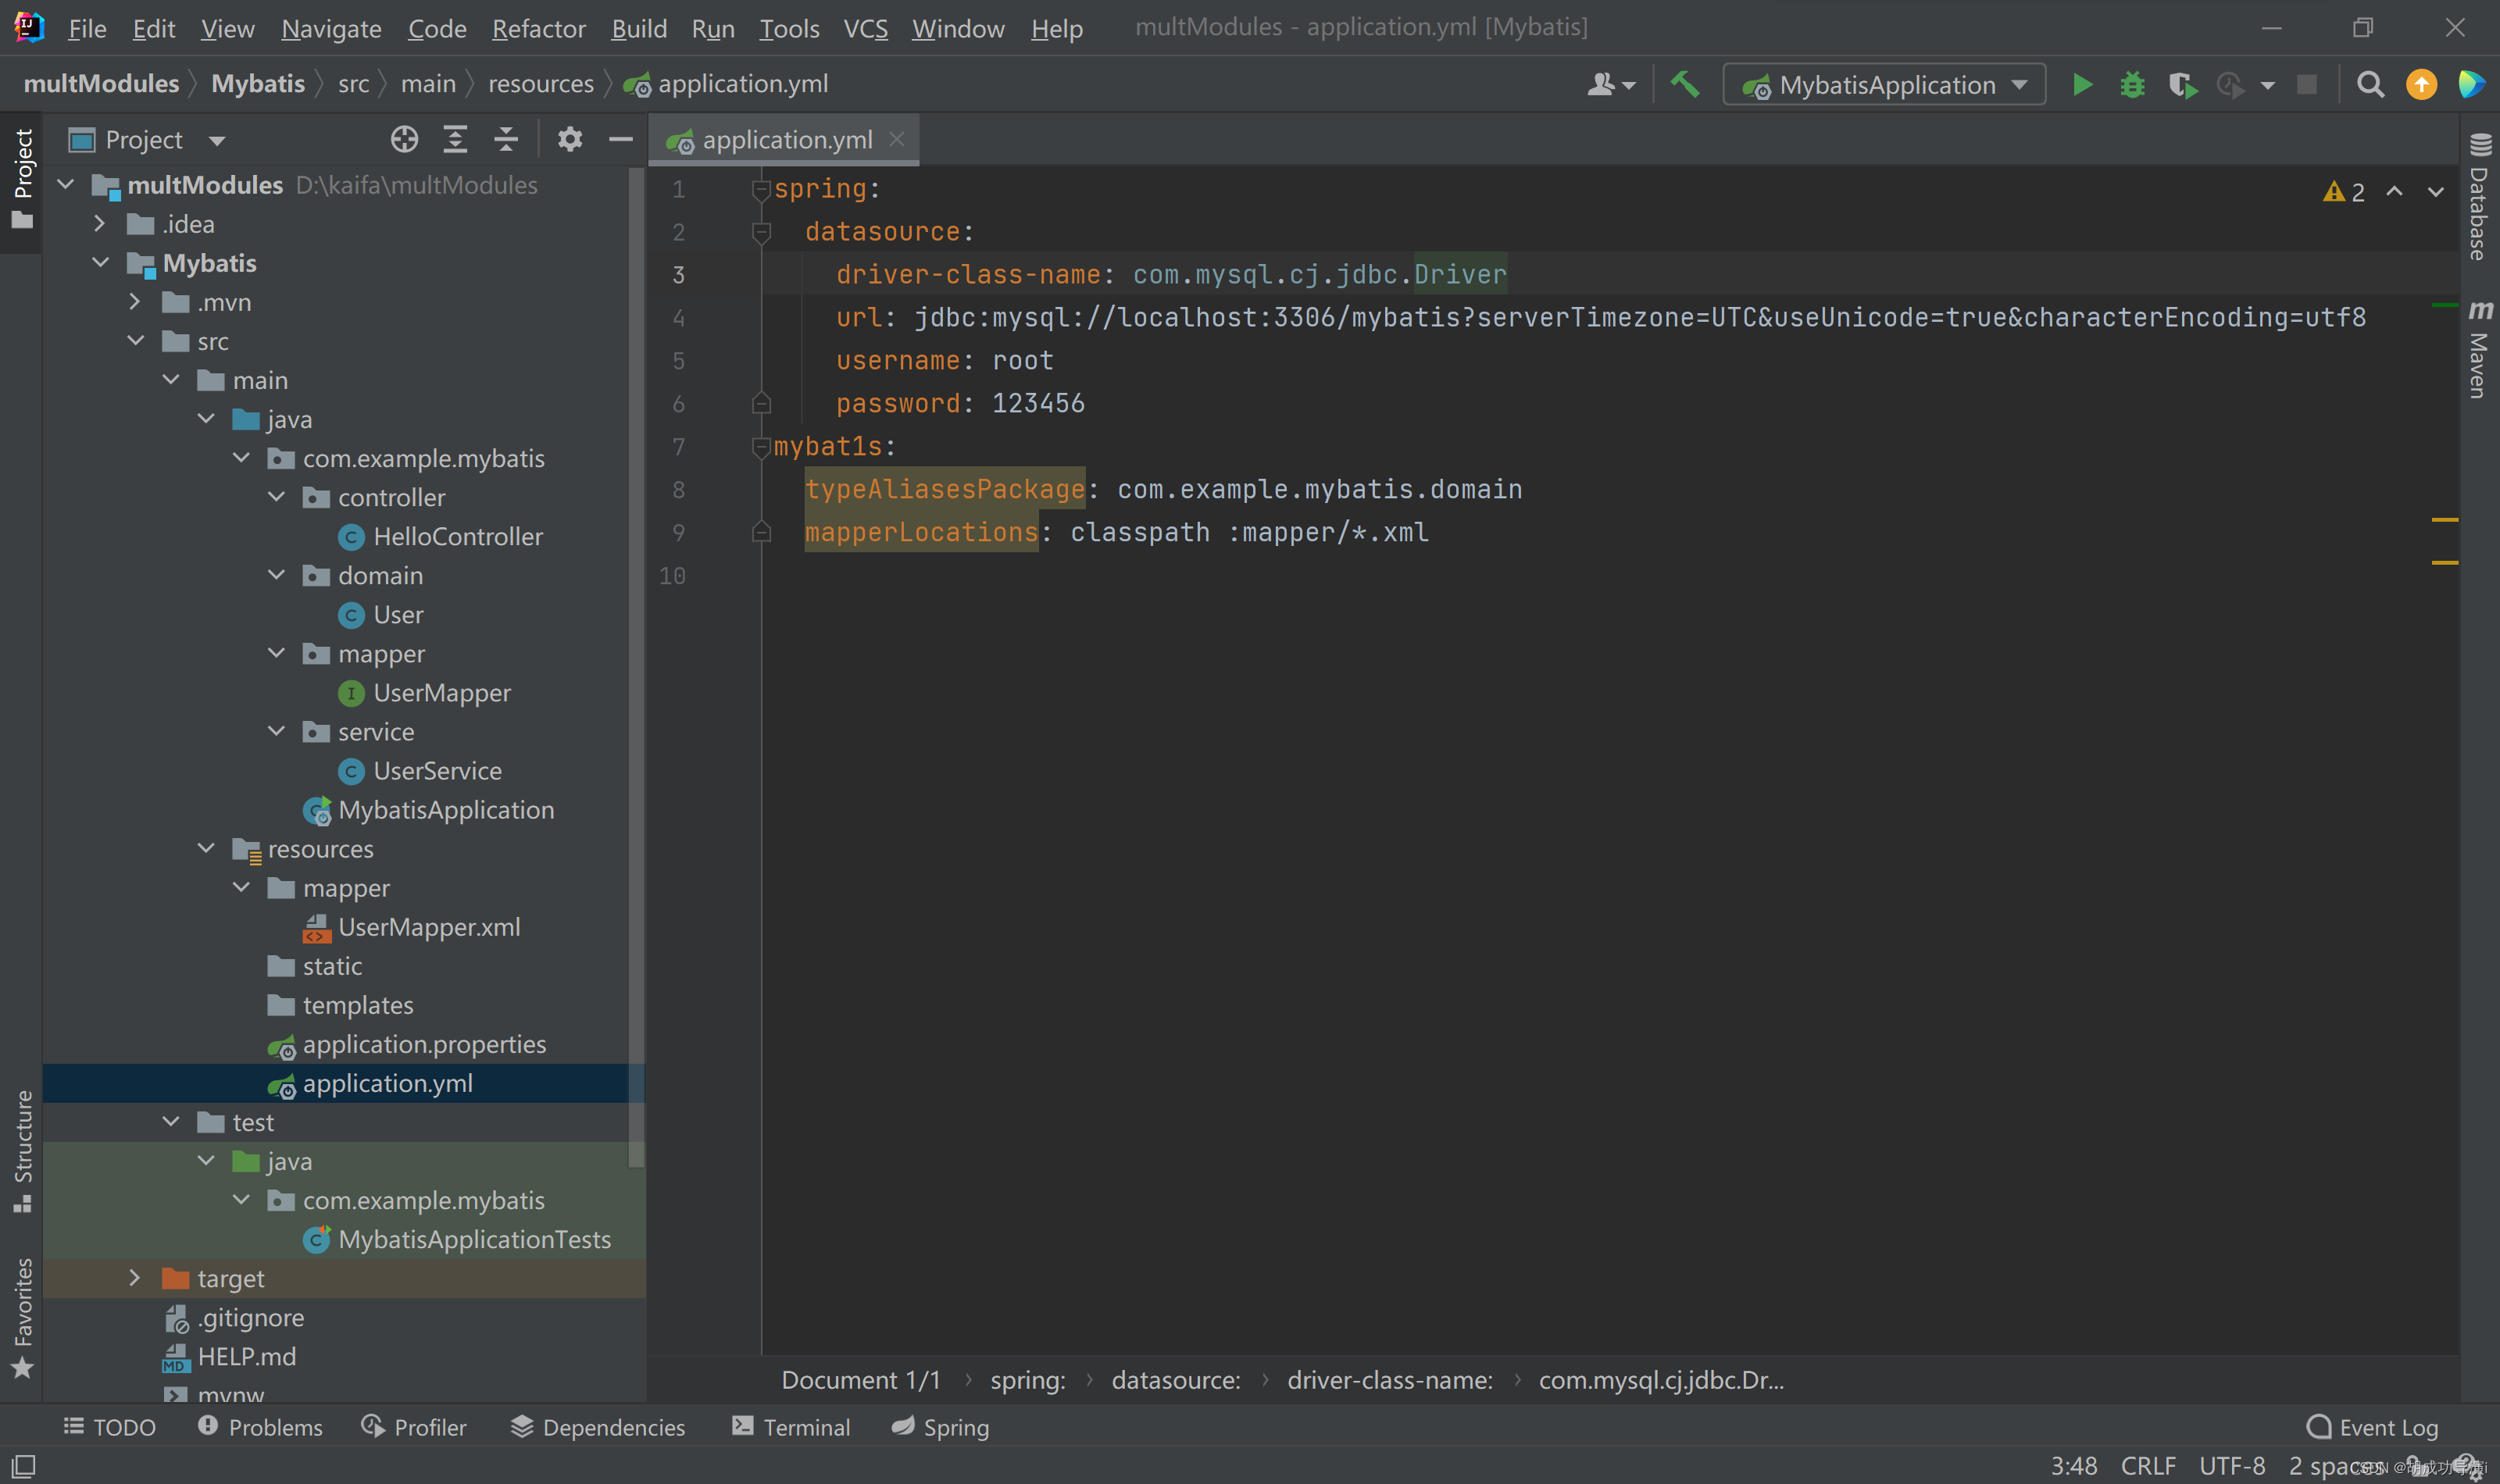Open Search Everywhere magnifier icon

2369,85
